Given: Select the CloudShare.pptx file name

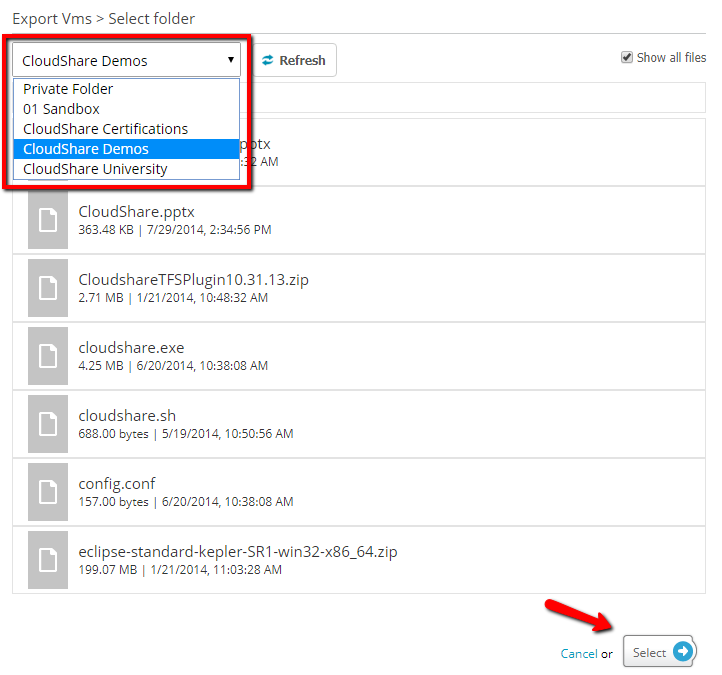Looking at the screenshot, I should coord(136,212).
